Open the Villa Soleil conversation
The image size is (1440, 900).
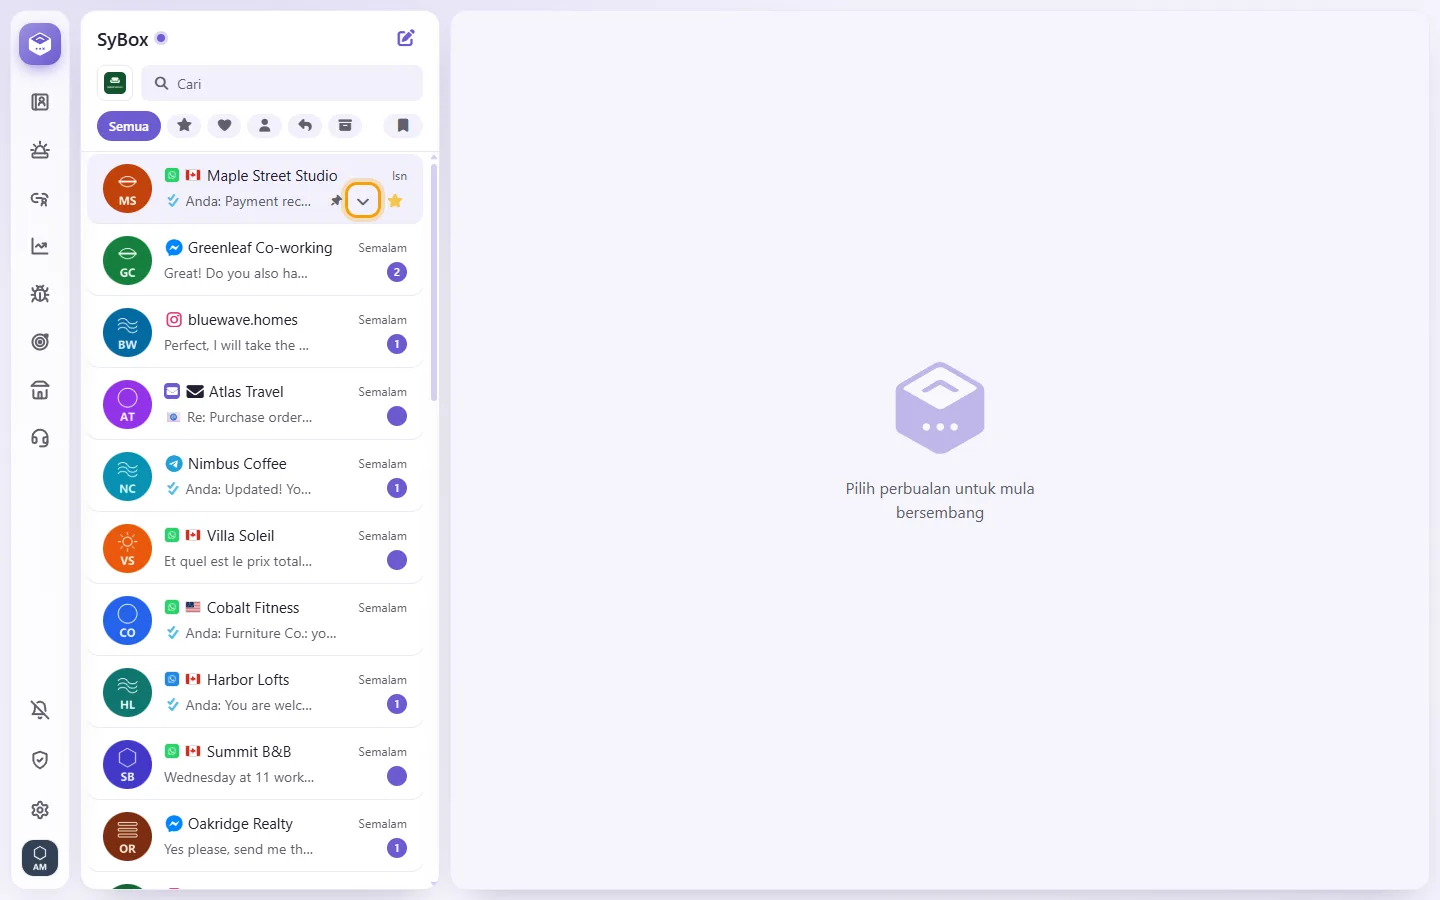255,548
